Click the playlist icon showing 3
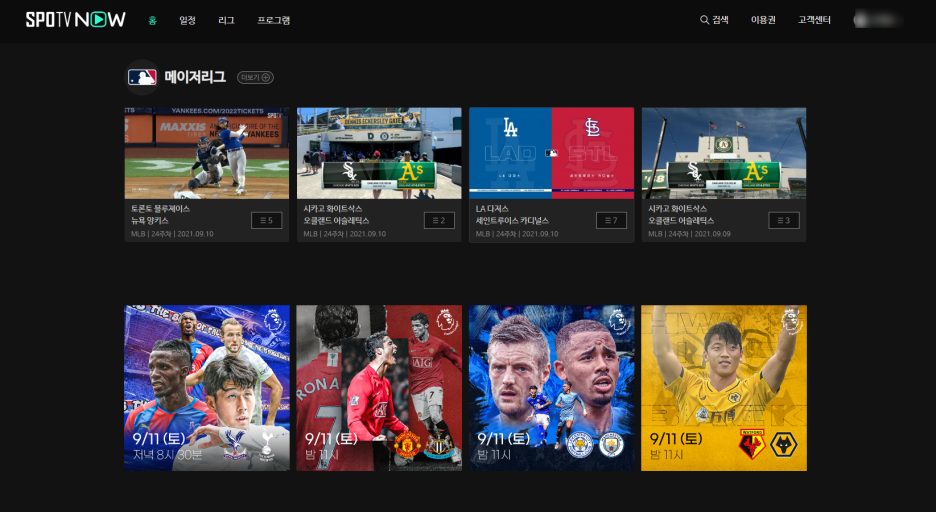 pyautogui.click(x=784, y=220)
